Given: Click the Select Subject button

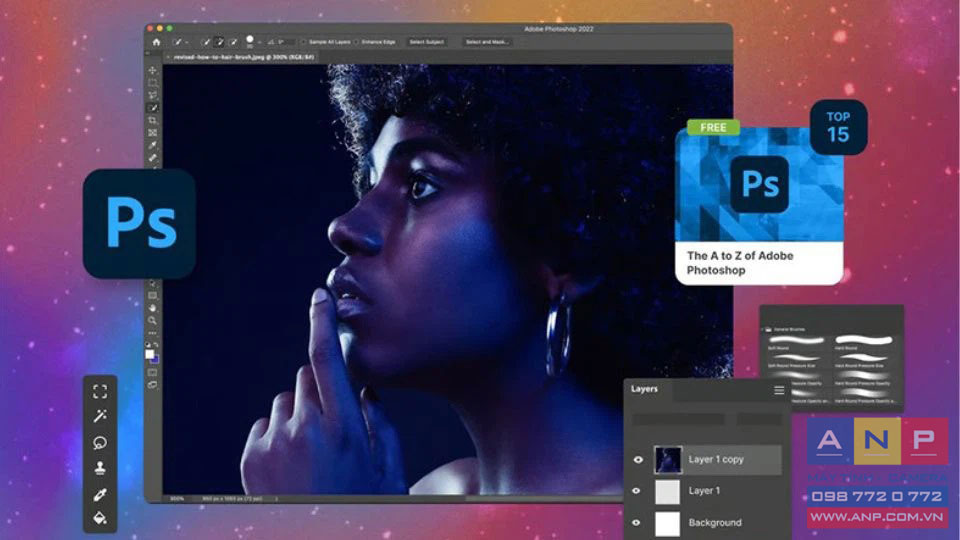Looking at the screenshot, I should [x=427, y=42].
